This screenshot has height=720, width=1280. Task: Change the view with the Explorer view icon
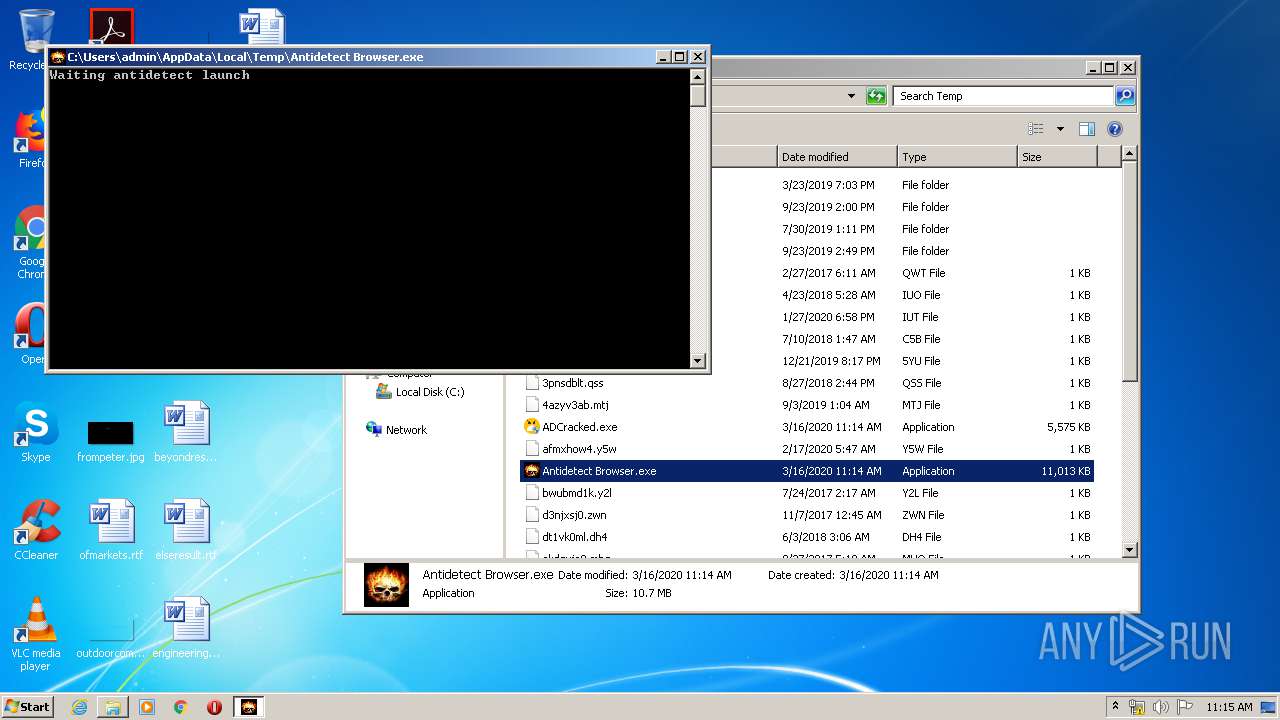pos(1036,129)
